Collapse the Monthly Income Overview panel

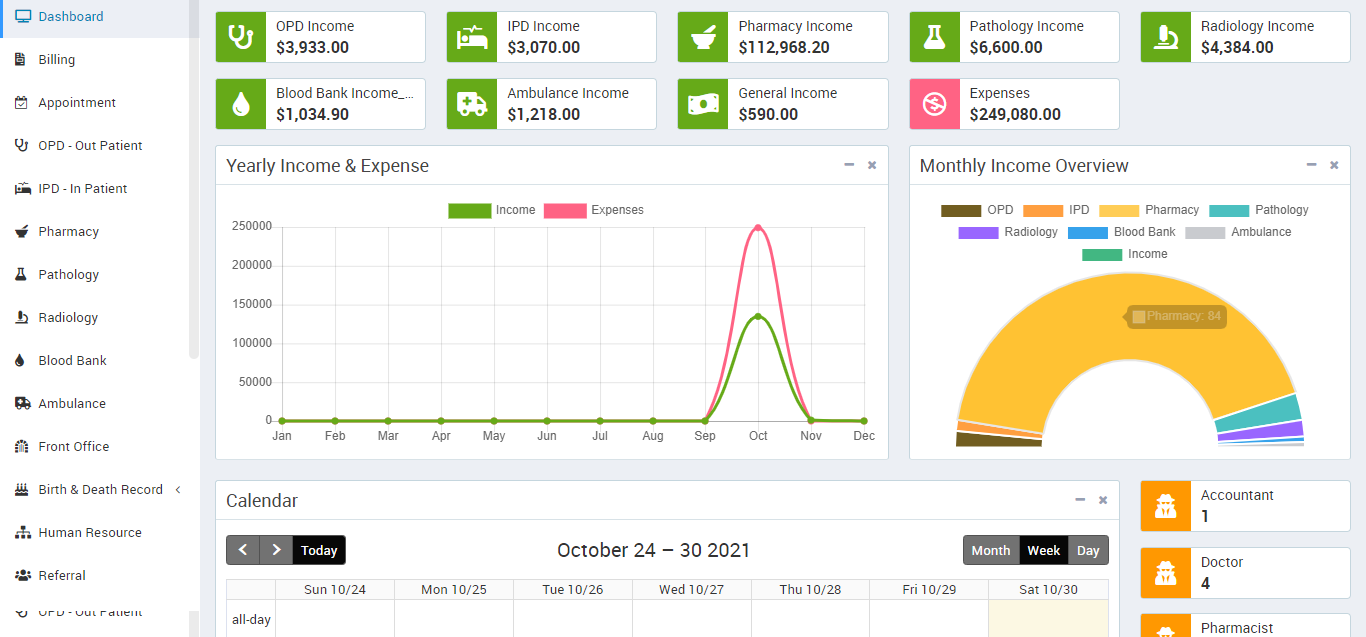[x=1311, y=165]
